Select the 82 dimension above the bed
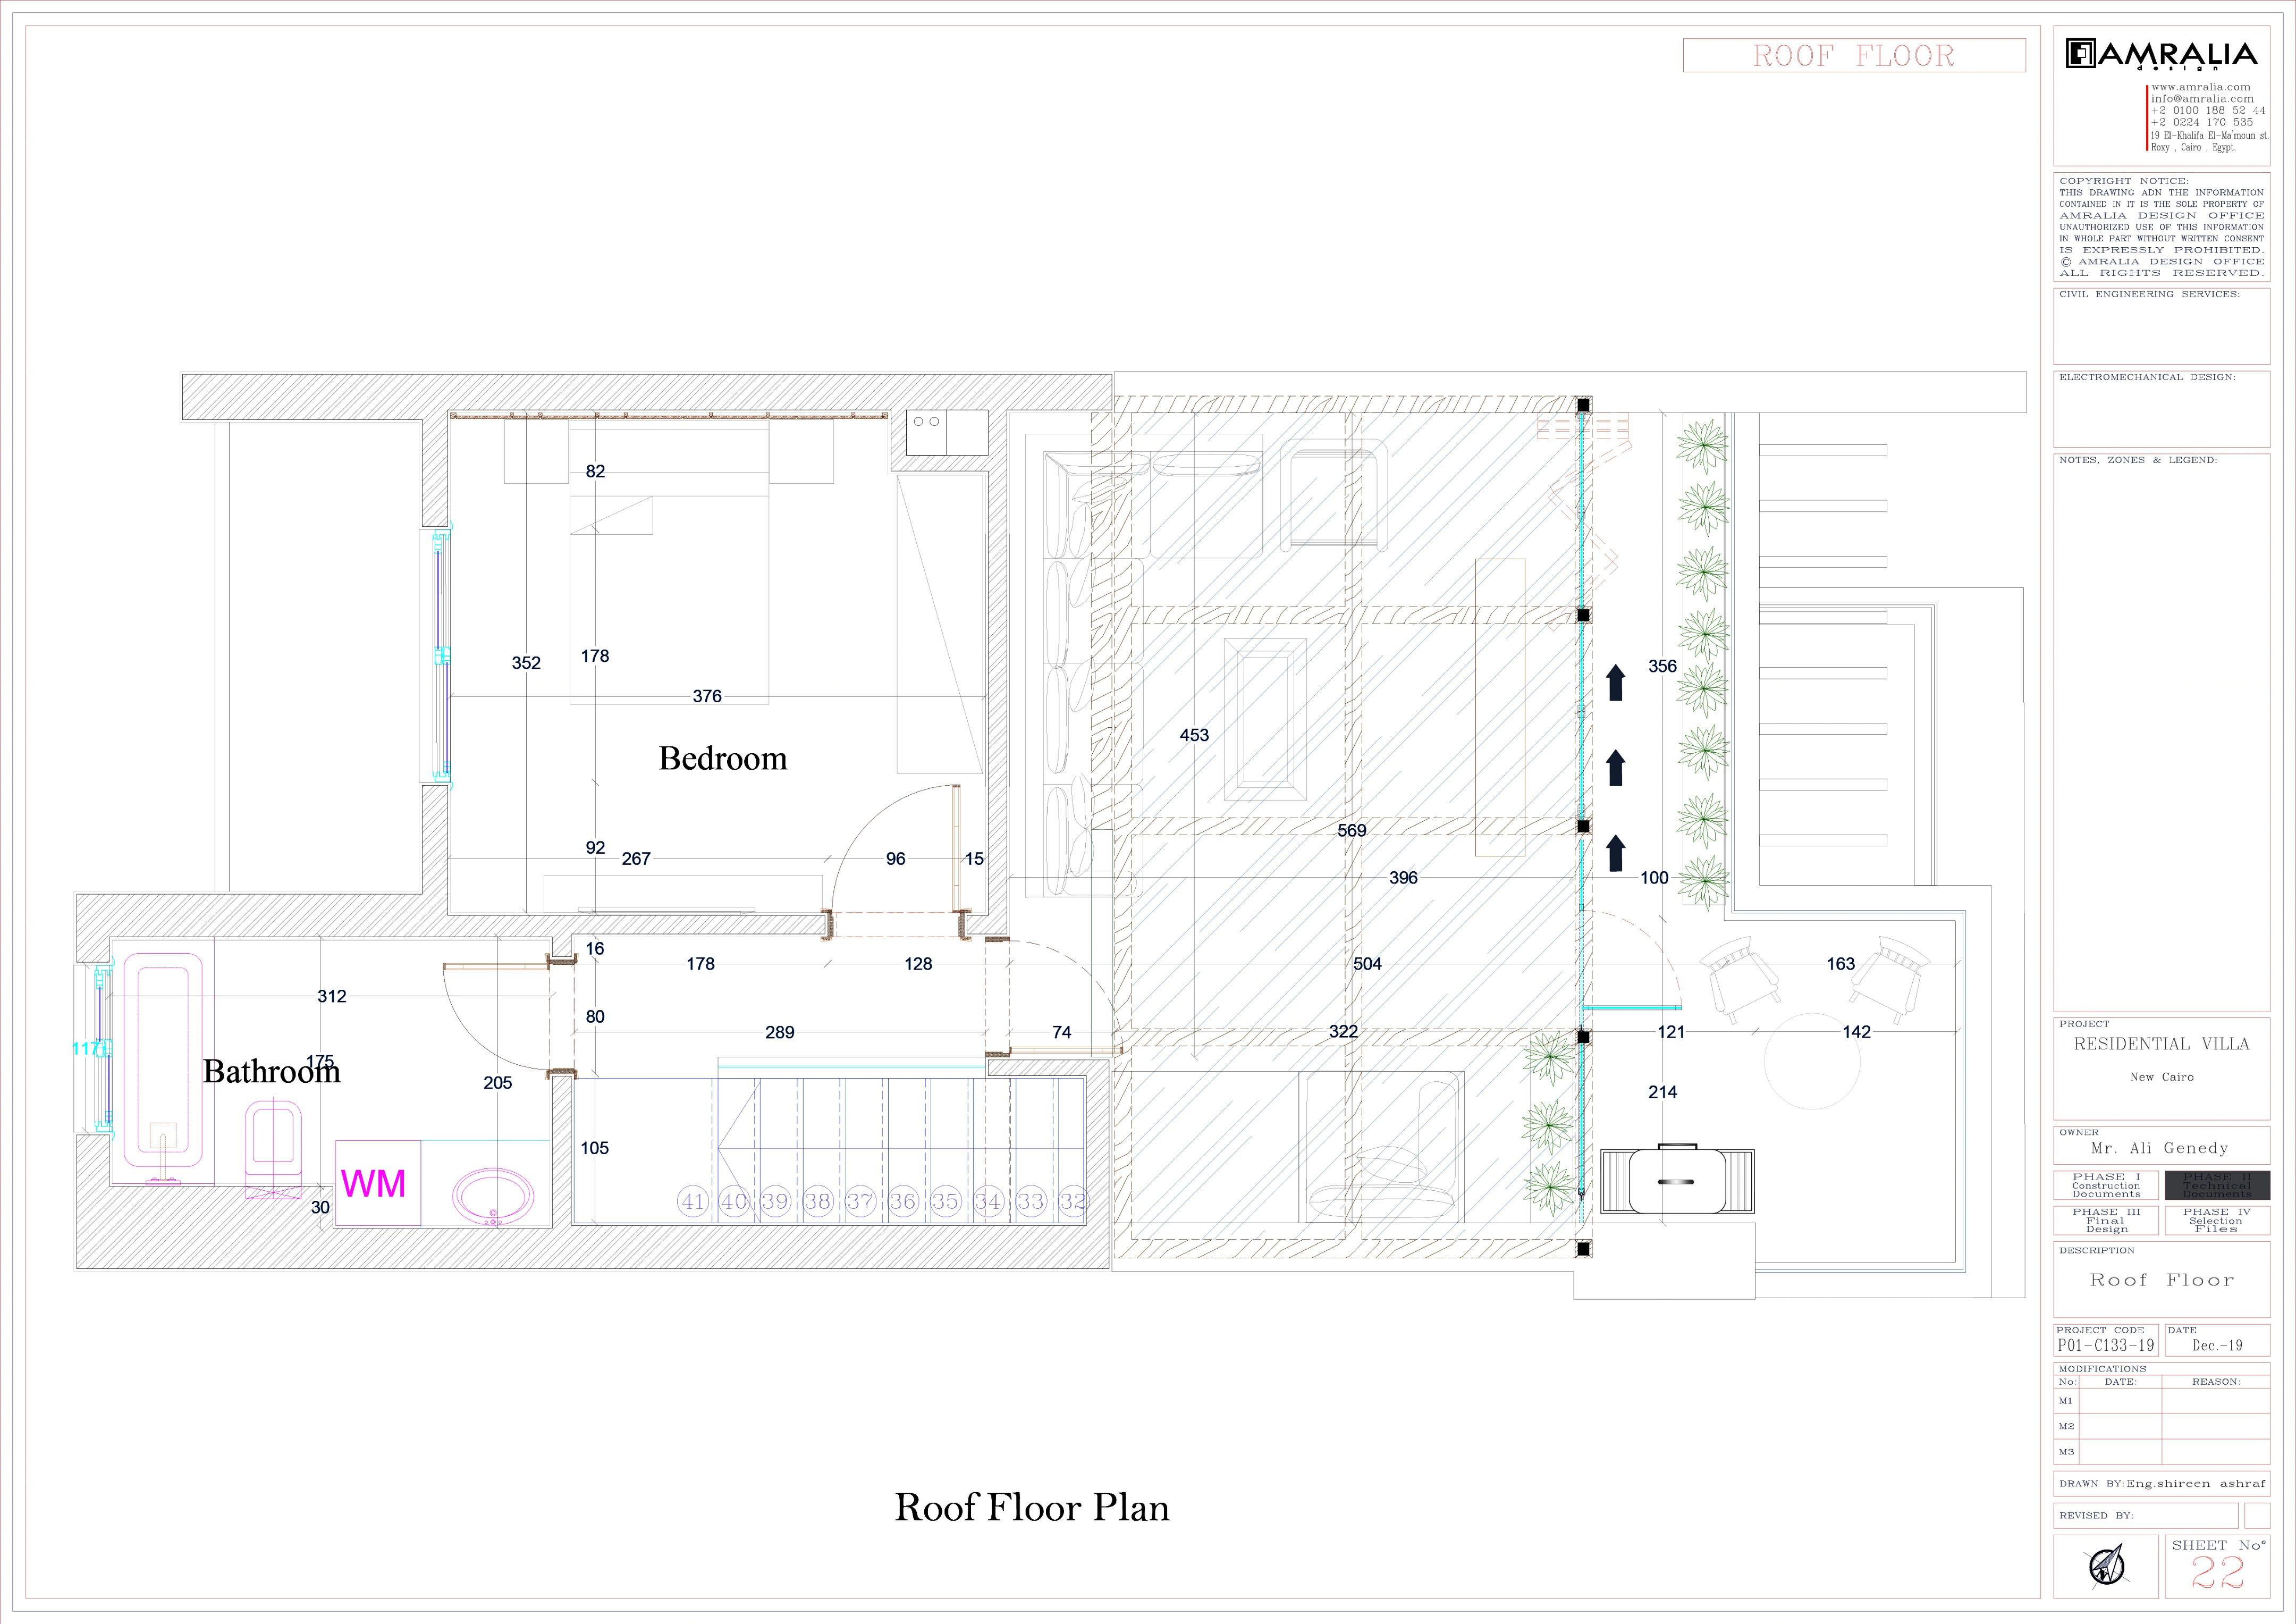 tap(595, 472)
